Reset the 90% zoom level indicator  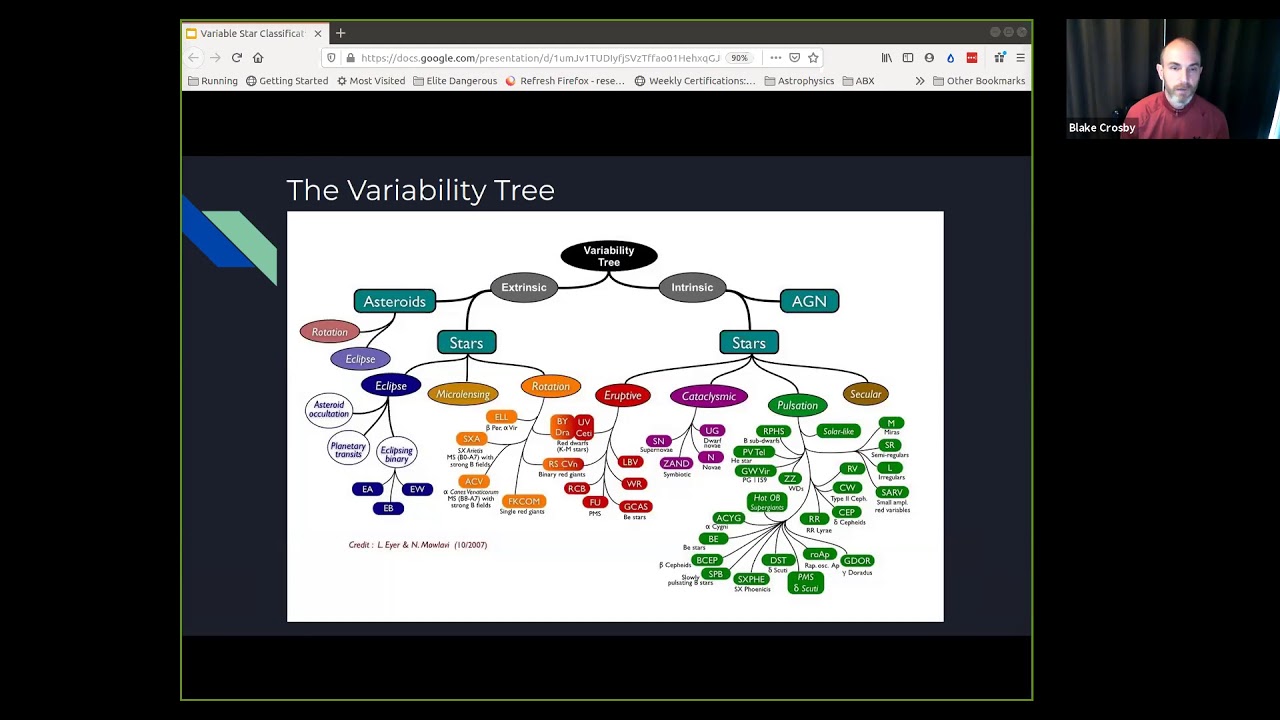(739, 58)
